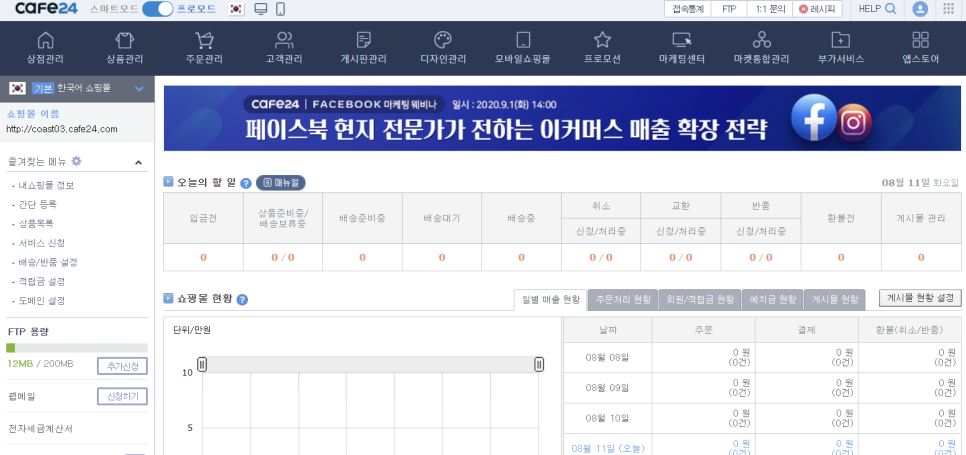Image resolution: width=966 pixels, height=455 pixels.
Task: Click the 08월 10일 date cell
Action: 607,419
